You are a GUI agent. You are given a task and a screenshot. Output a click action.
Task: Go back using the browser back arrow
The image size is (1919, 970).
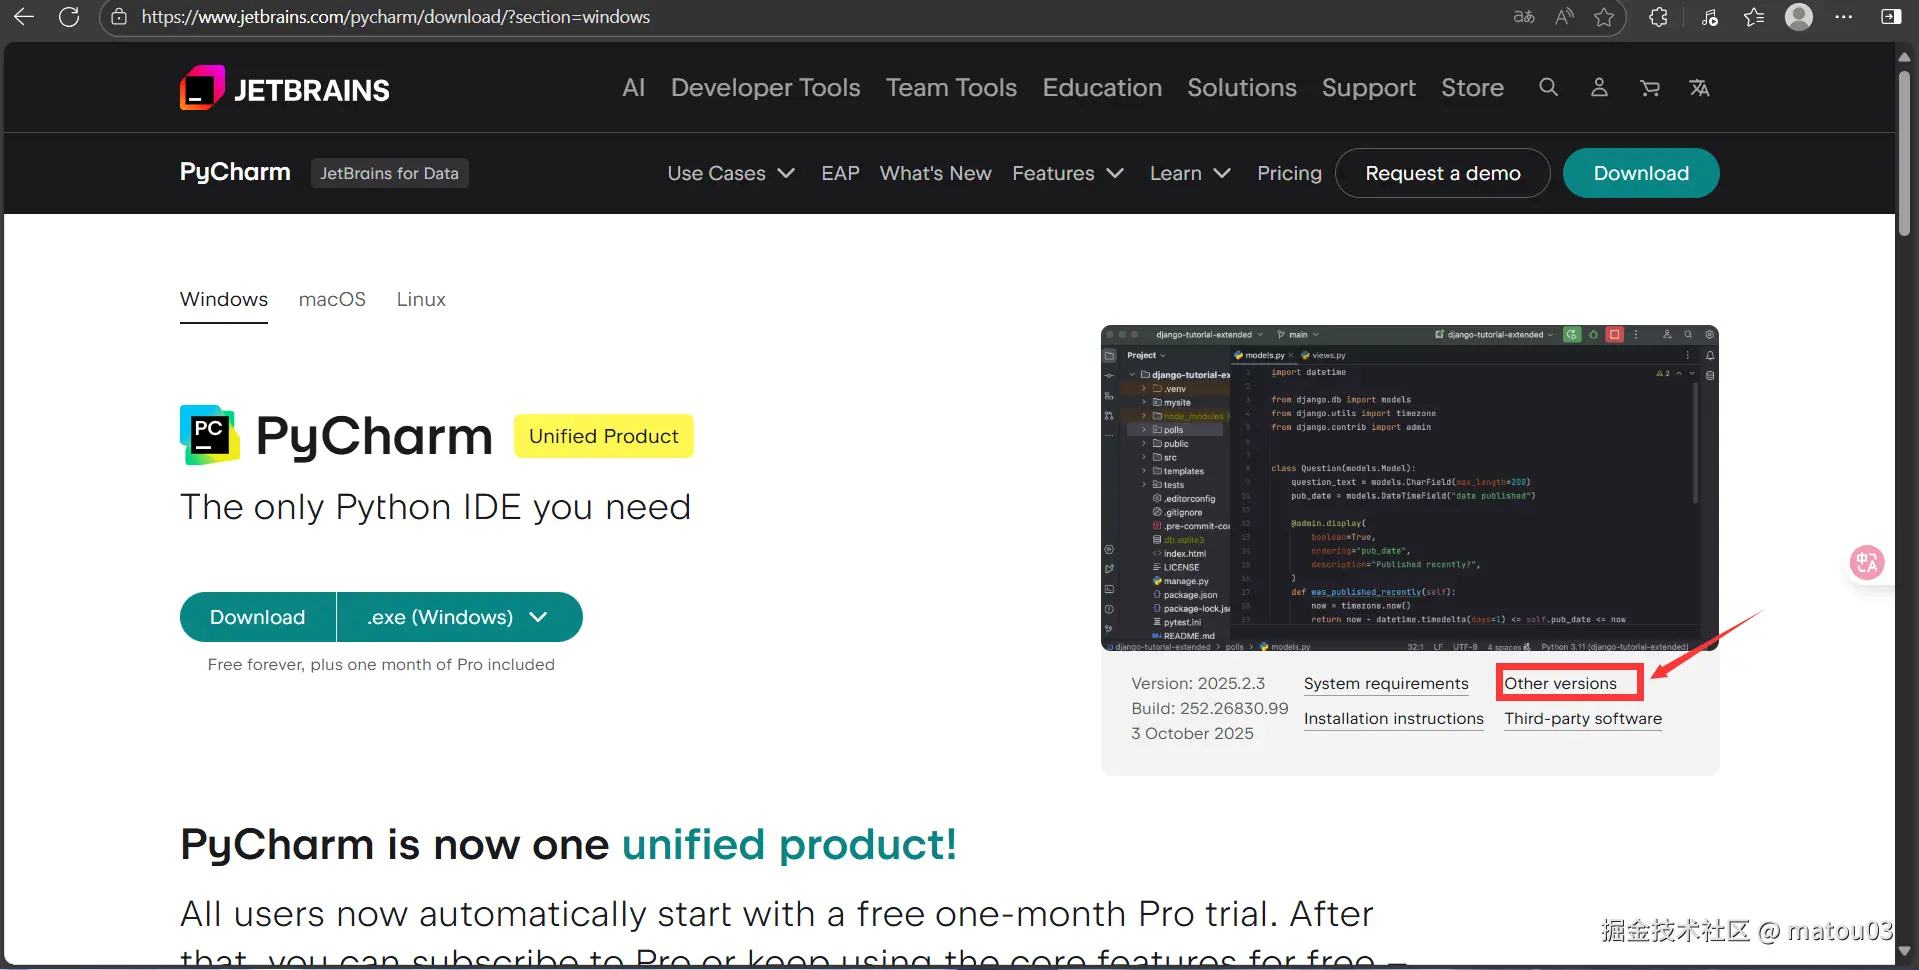click(23, 17)
